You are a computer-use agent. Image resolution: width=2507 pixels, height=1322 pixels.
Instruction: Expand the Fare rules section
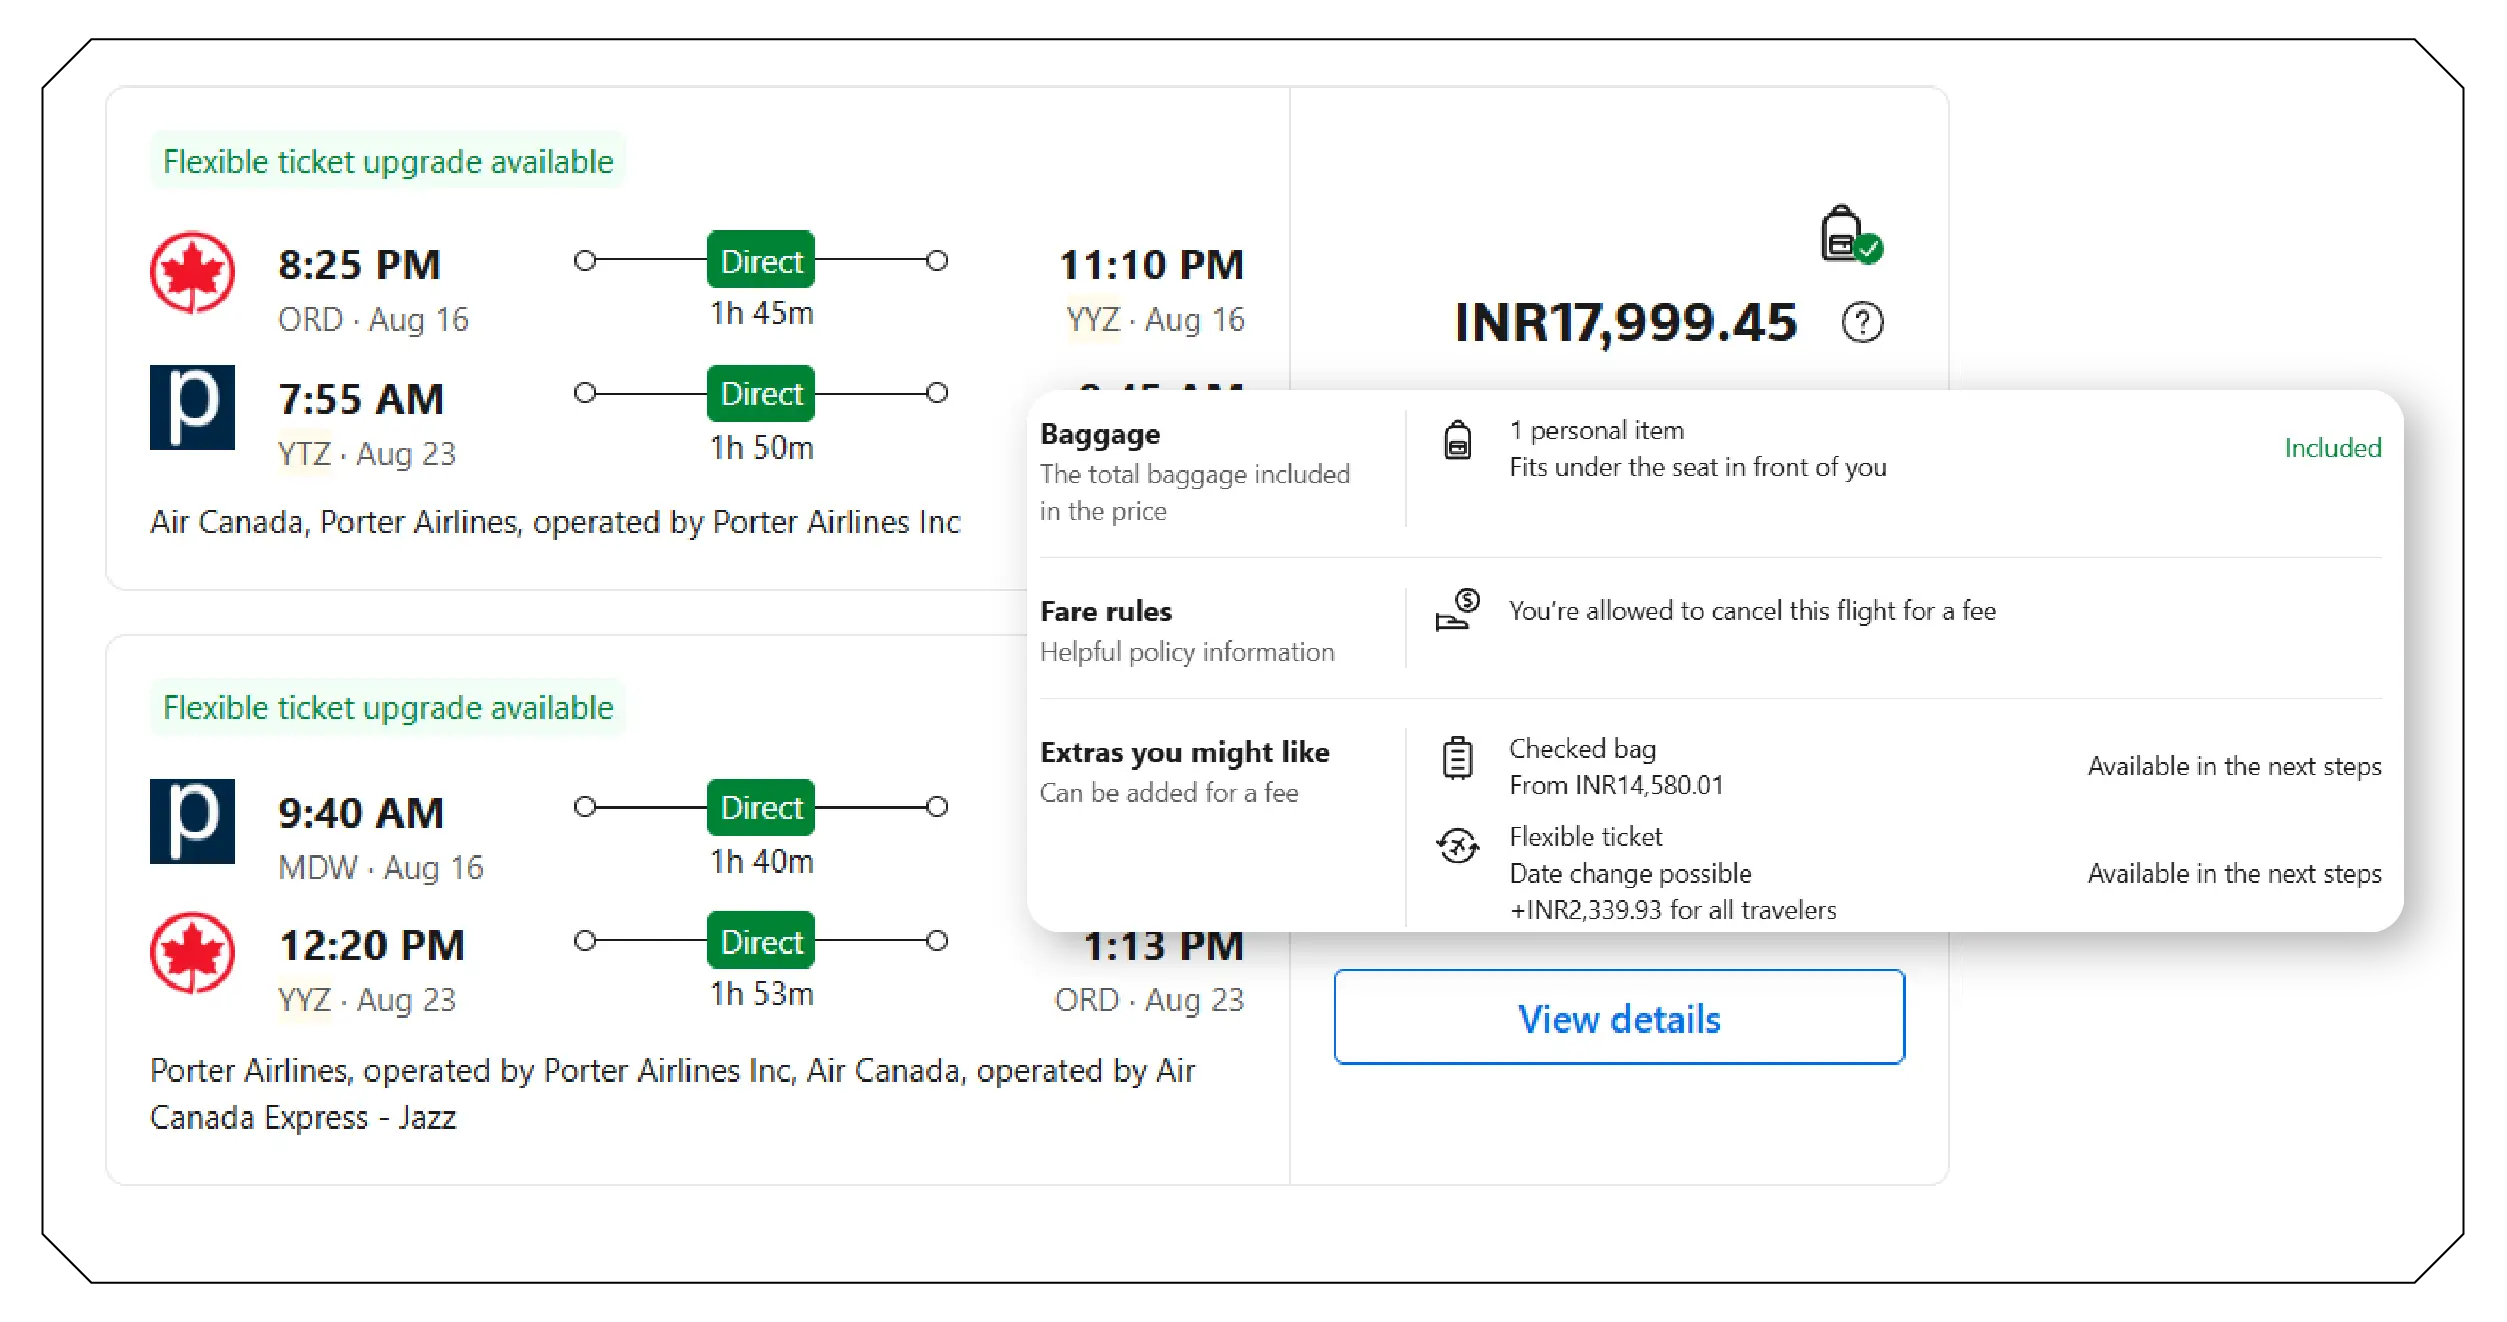1106,611
